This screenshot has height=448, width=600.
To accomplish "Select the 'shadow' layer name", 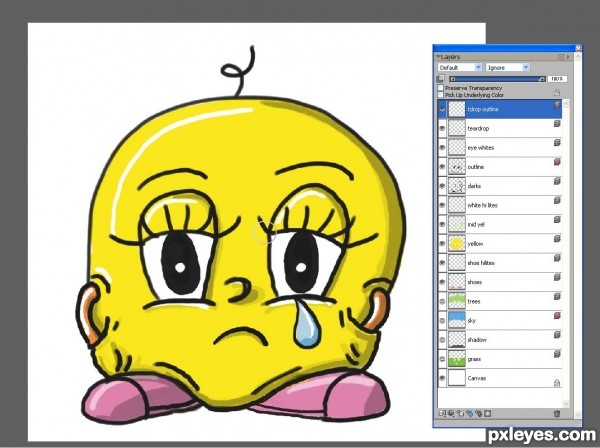I will click(x=476, y=340).
